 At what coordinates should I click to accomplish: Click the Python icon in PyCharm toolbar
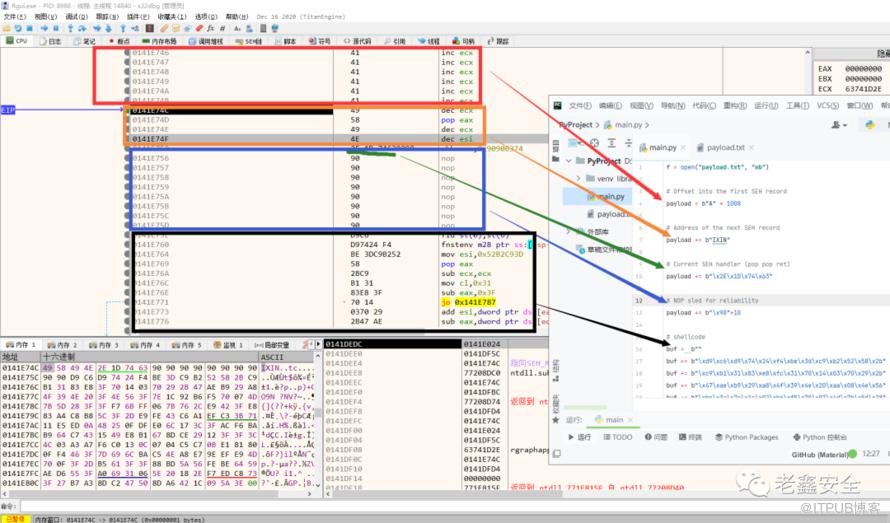[869, 125]
